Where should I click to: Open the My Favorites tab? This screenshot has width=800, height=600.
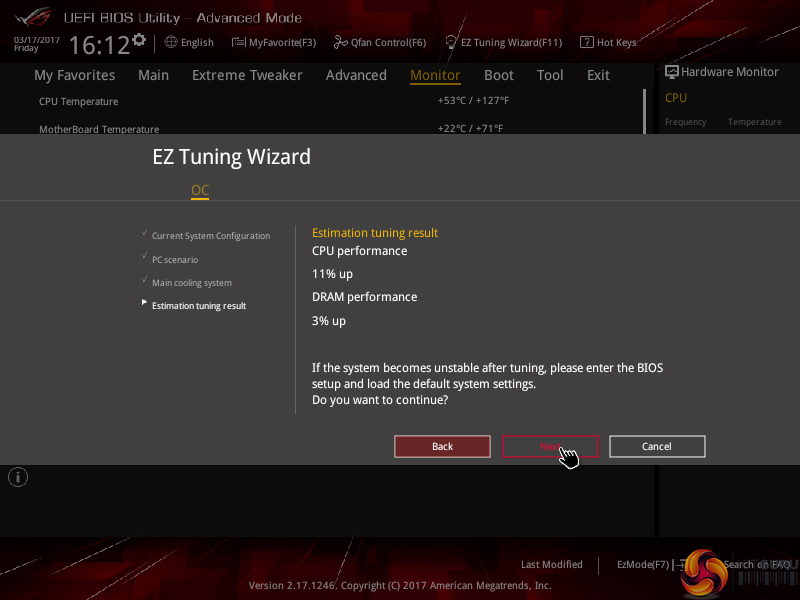(x=74, y=76)
